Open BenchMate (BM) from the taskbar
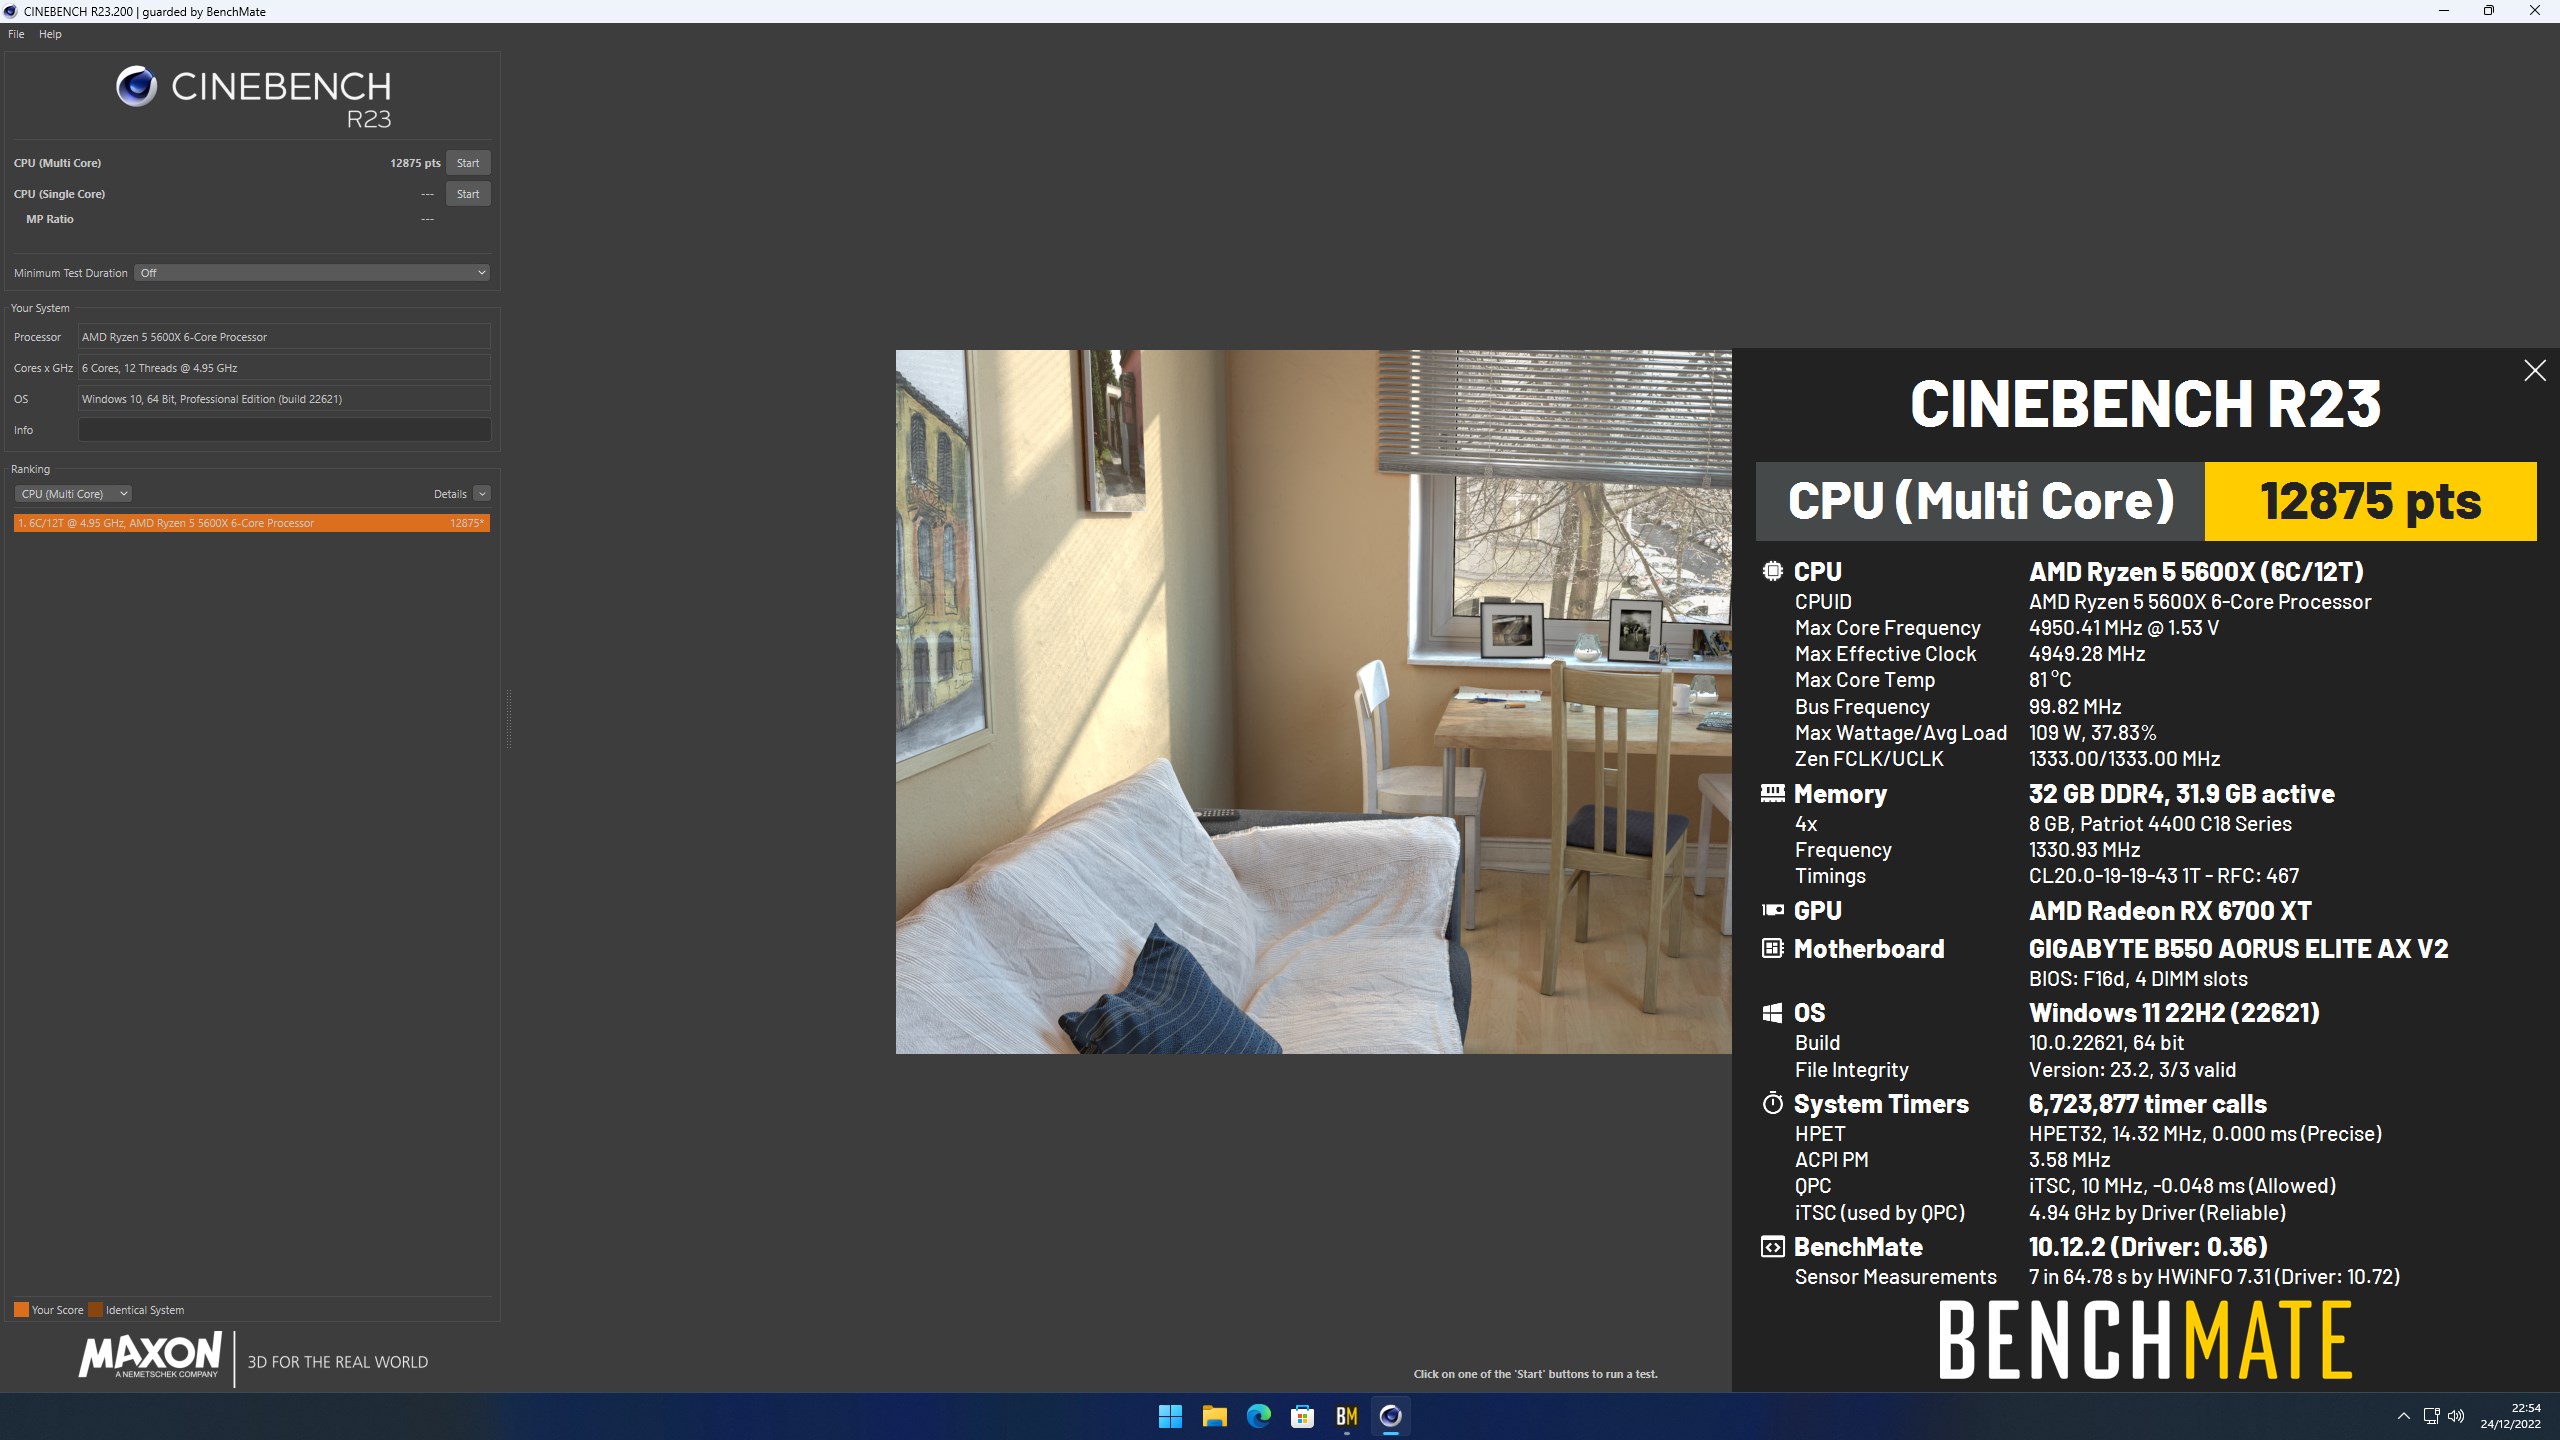Image resolution: width=2560 pixels, height=1440 pixels. tap(1346, 1416)
